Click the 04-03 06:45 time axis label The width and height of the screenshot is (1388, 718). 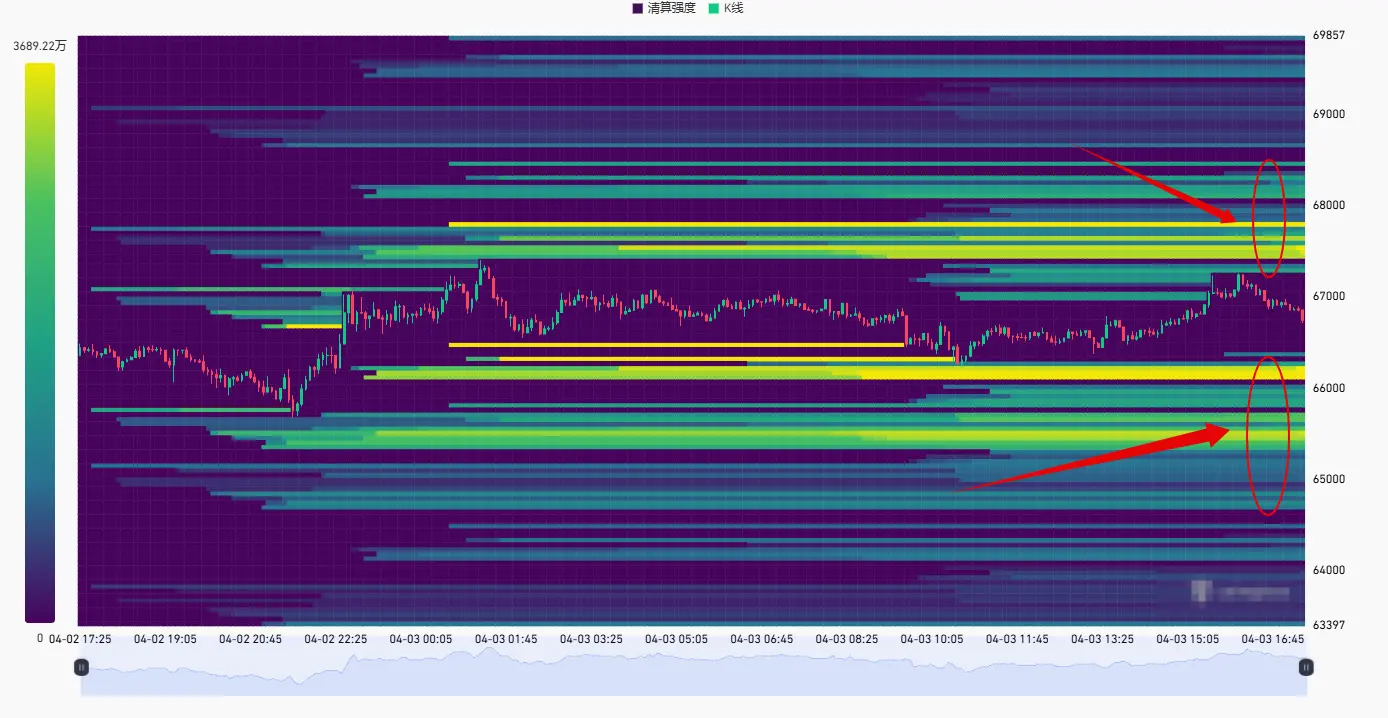pos(761,639)
